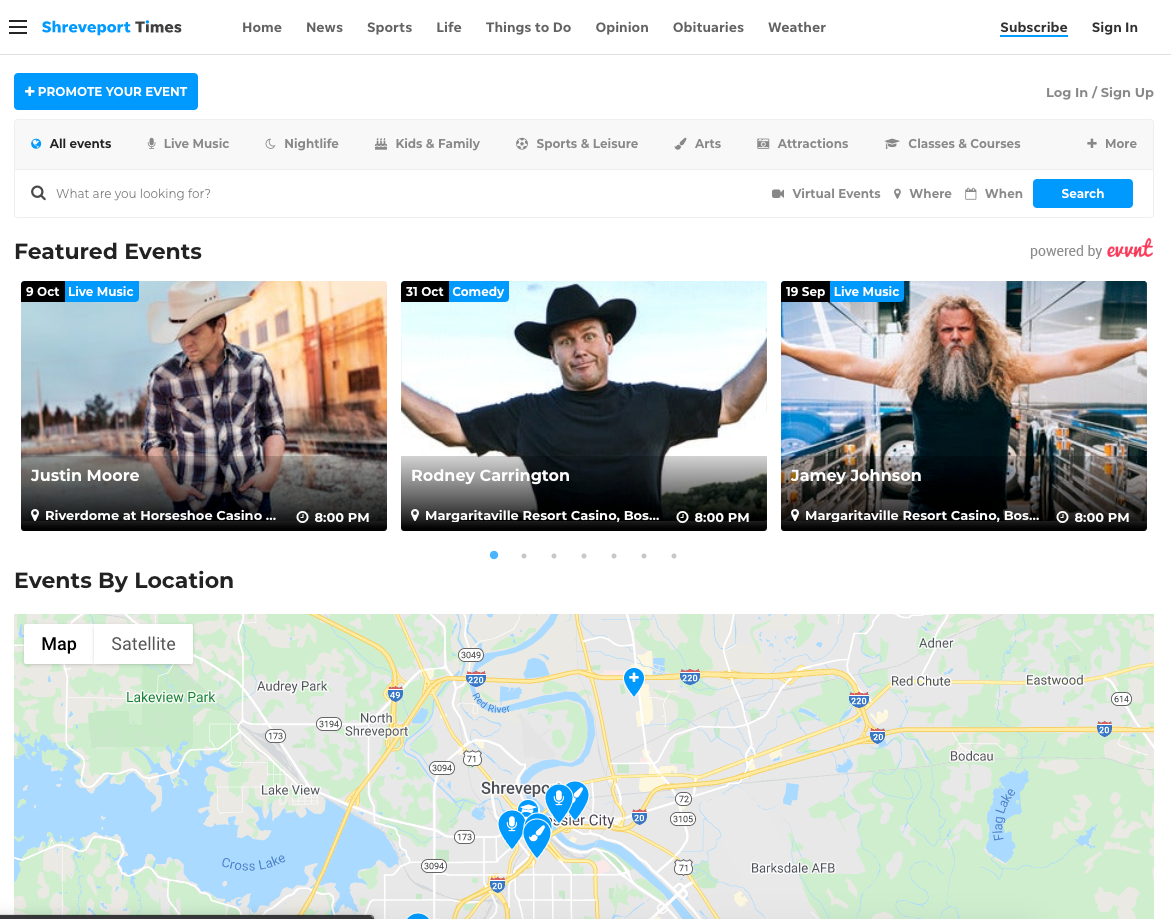Open Things to Do
Image resolution: width=1171 pixels, height=919 pixels.
528,27
